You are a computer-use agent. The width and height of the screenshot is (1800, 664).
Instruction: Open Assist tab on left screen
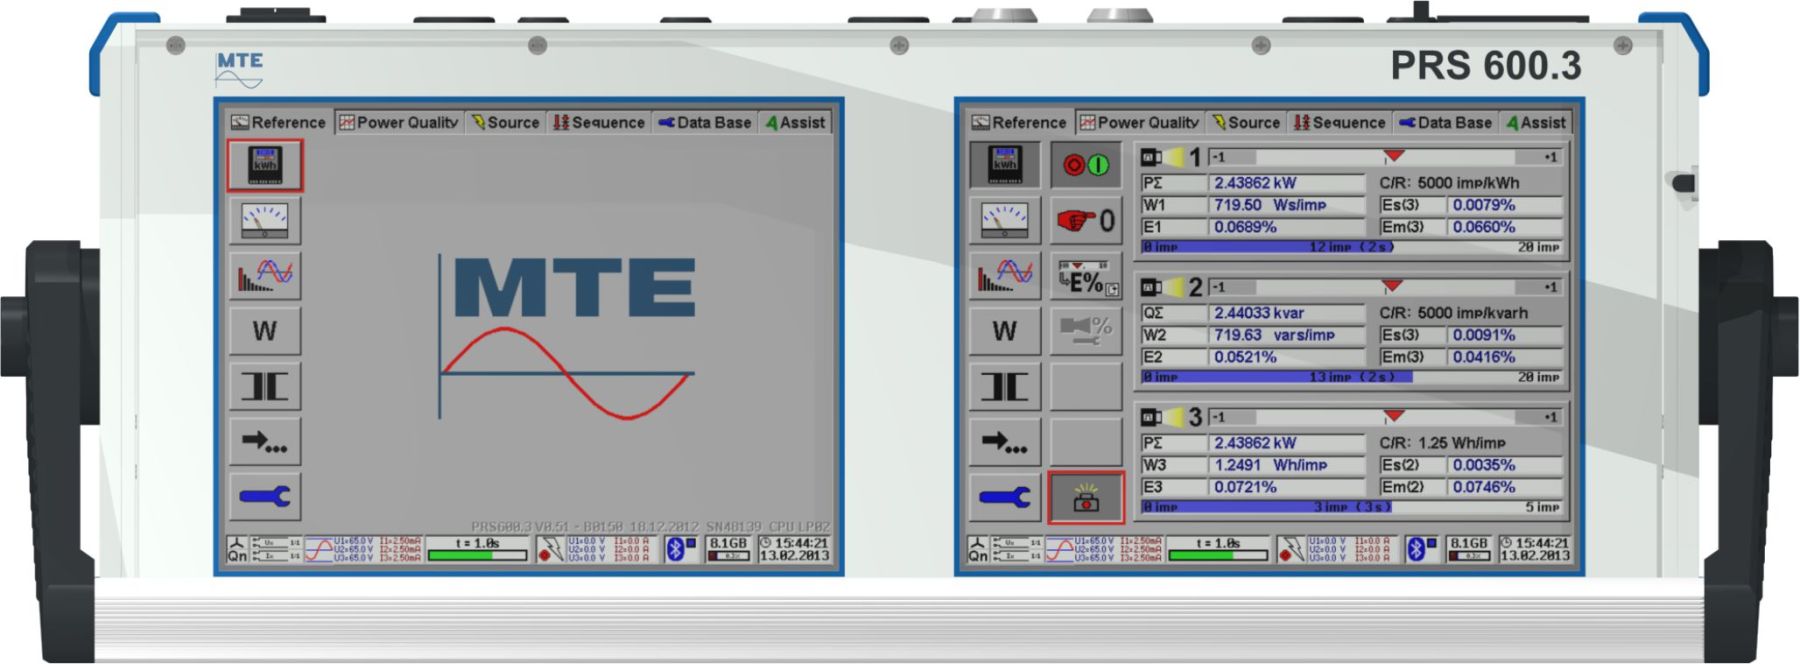(x=795, y=122)
